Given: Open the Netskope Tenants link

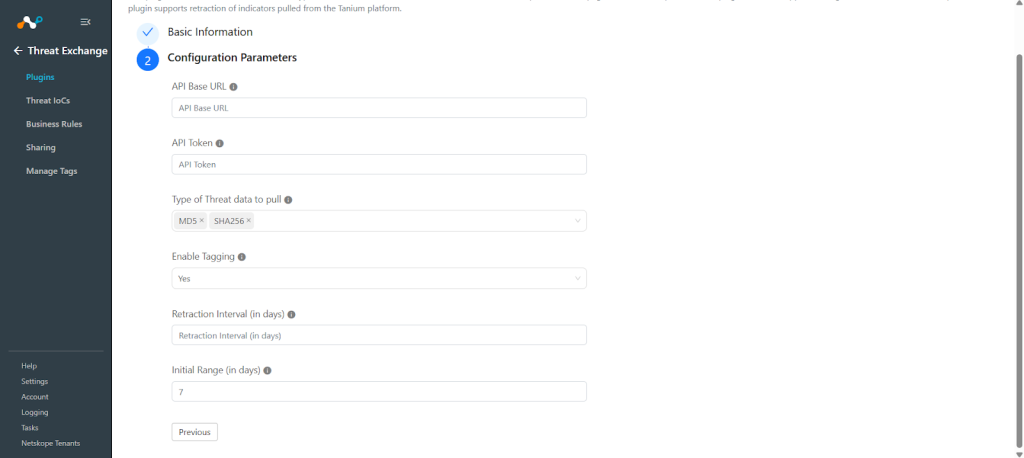Looking at the screenshot, I should (50, 443).
